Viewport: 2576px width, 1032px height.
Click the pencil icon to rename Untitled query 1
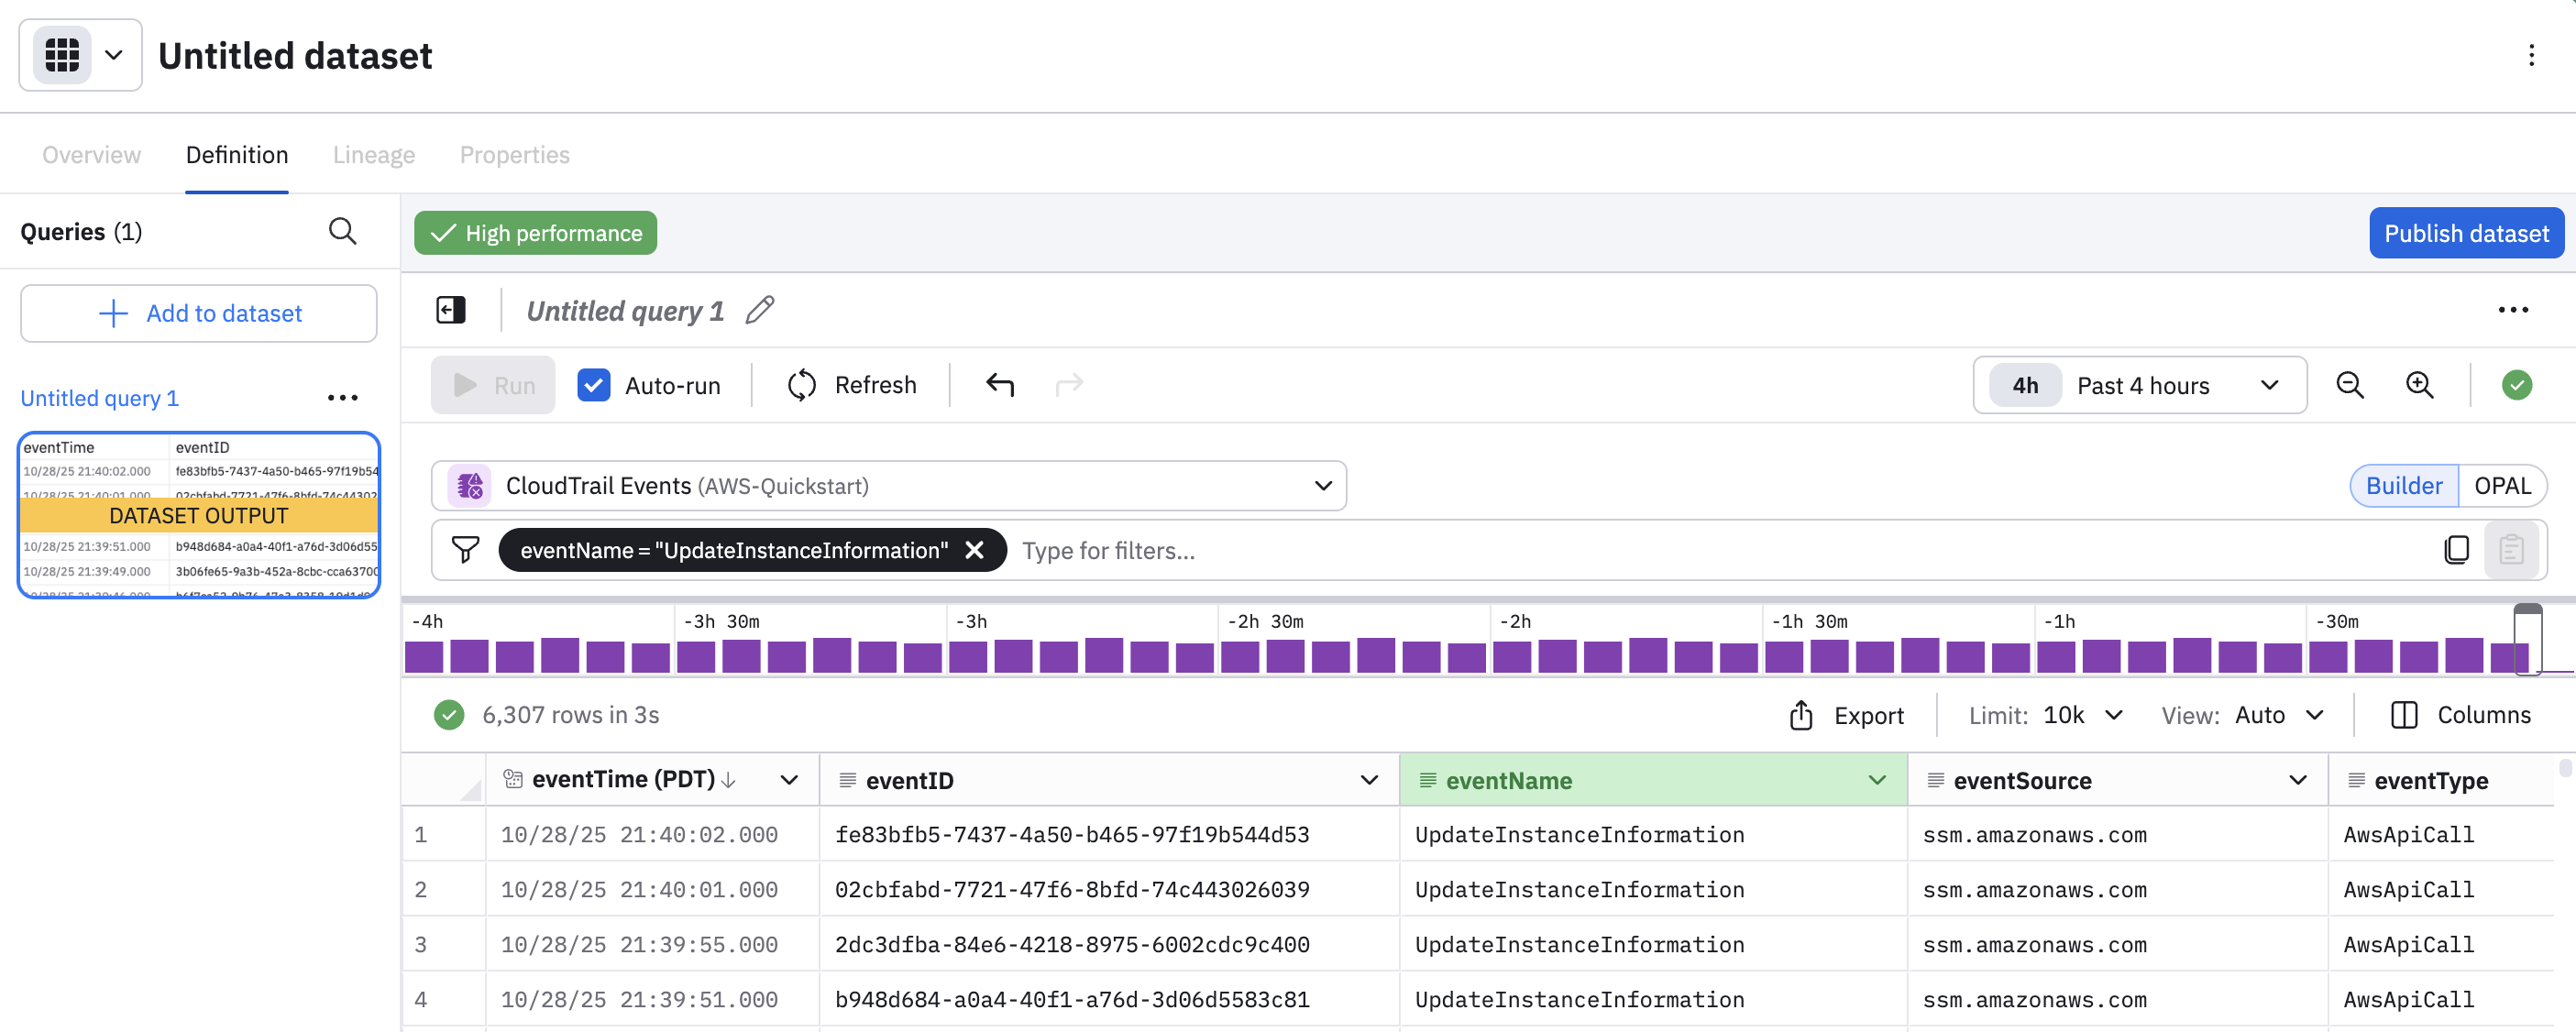pos(760,310)
